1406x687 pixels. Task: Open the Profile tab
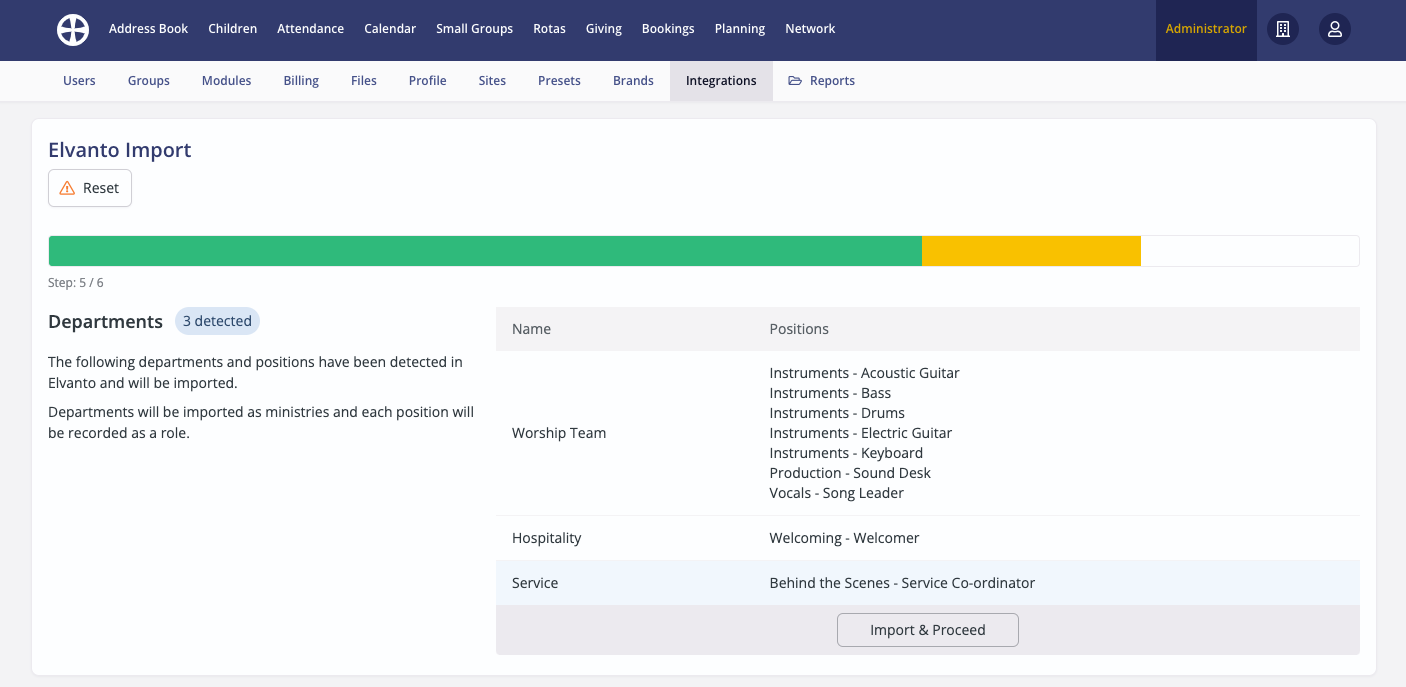[x=427, y=81]
